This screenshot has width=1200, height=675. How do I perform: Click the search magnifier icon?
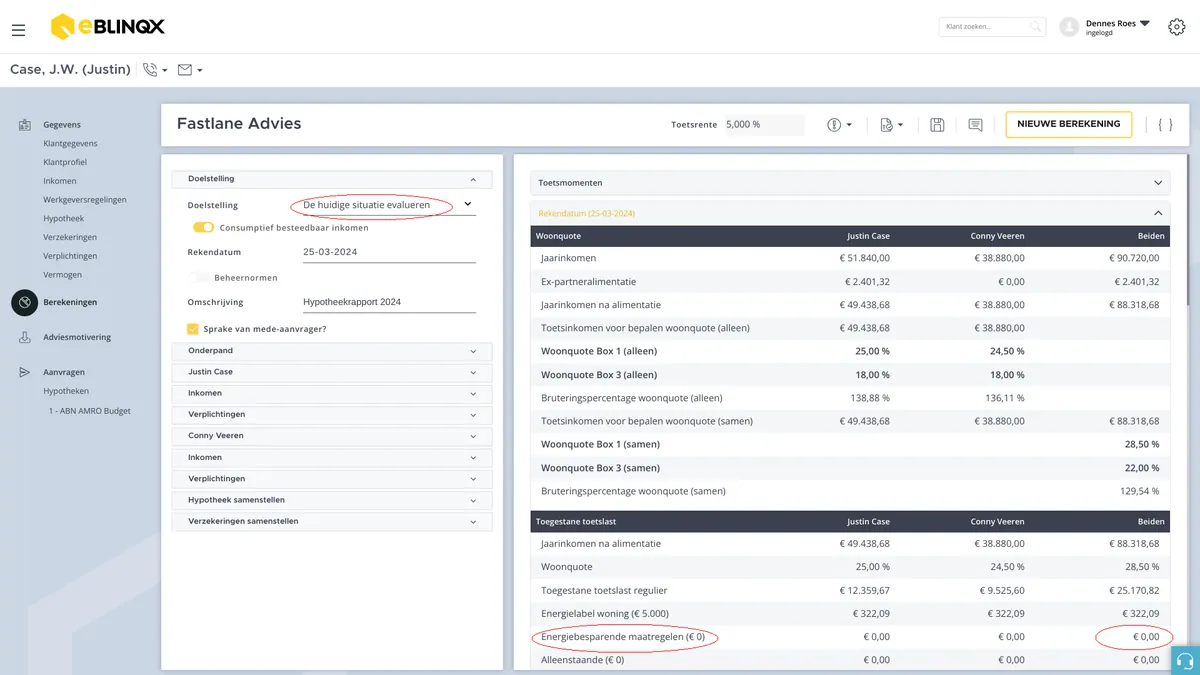click(1036, 27)
